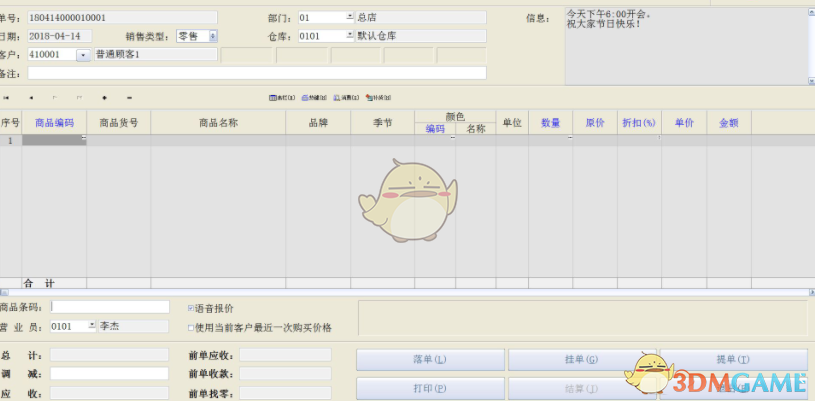The height and width of the screenshot is (401, 817).
Task: Click the 调减 input field
Action: tap(109, 373)
